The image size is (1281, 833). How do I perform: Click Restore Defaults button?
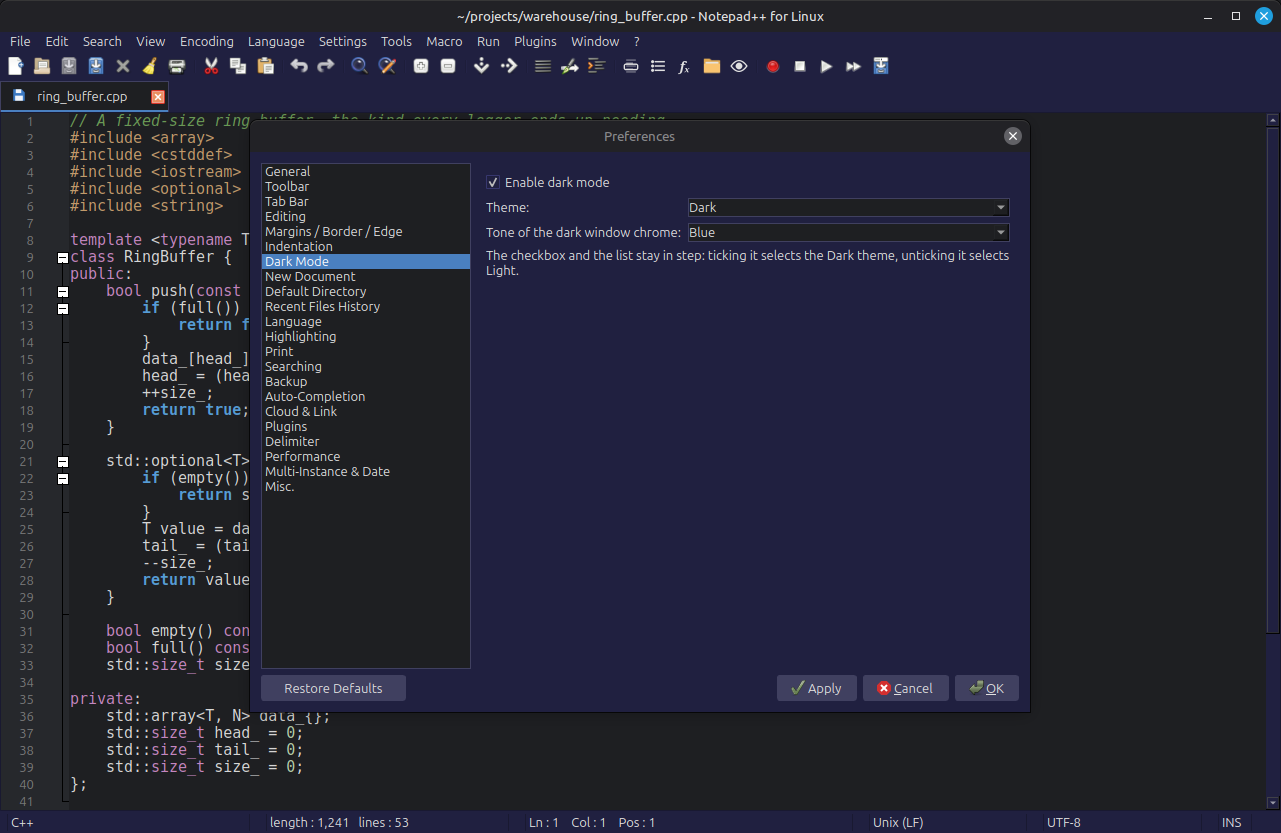333,688
